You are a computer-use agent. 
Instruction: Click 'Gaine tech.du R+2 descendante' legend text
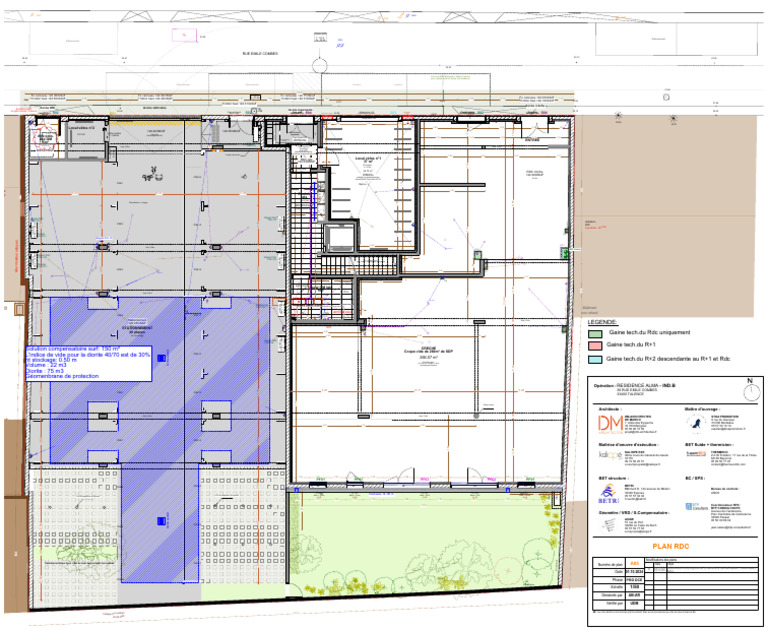pyautogui.click(x=668, y=359)
